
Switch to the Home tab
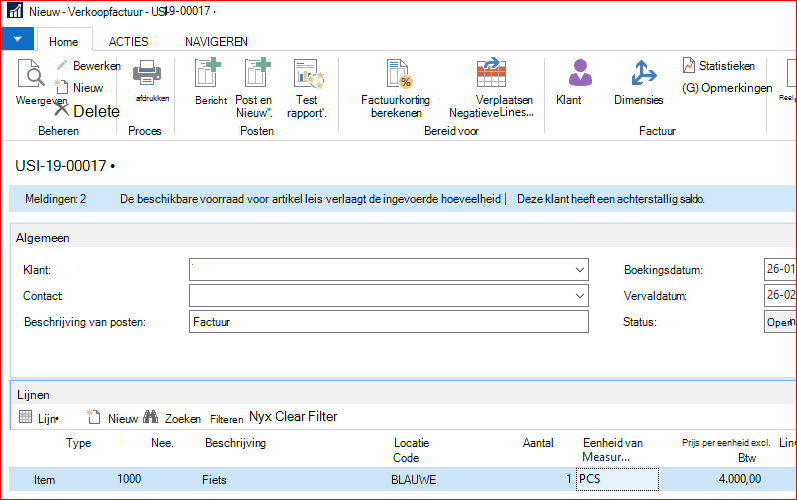tap(64, 42)
